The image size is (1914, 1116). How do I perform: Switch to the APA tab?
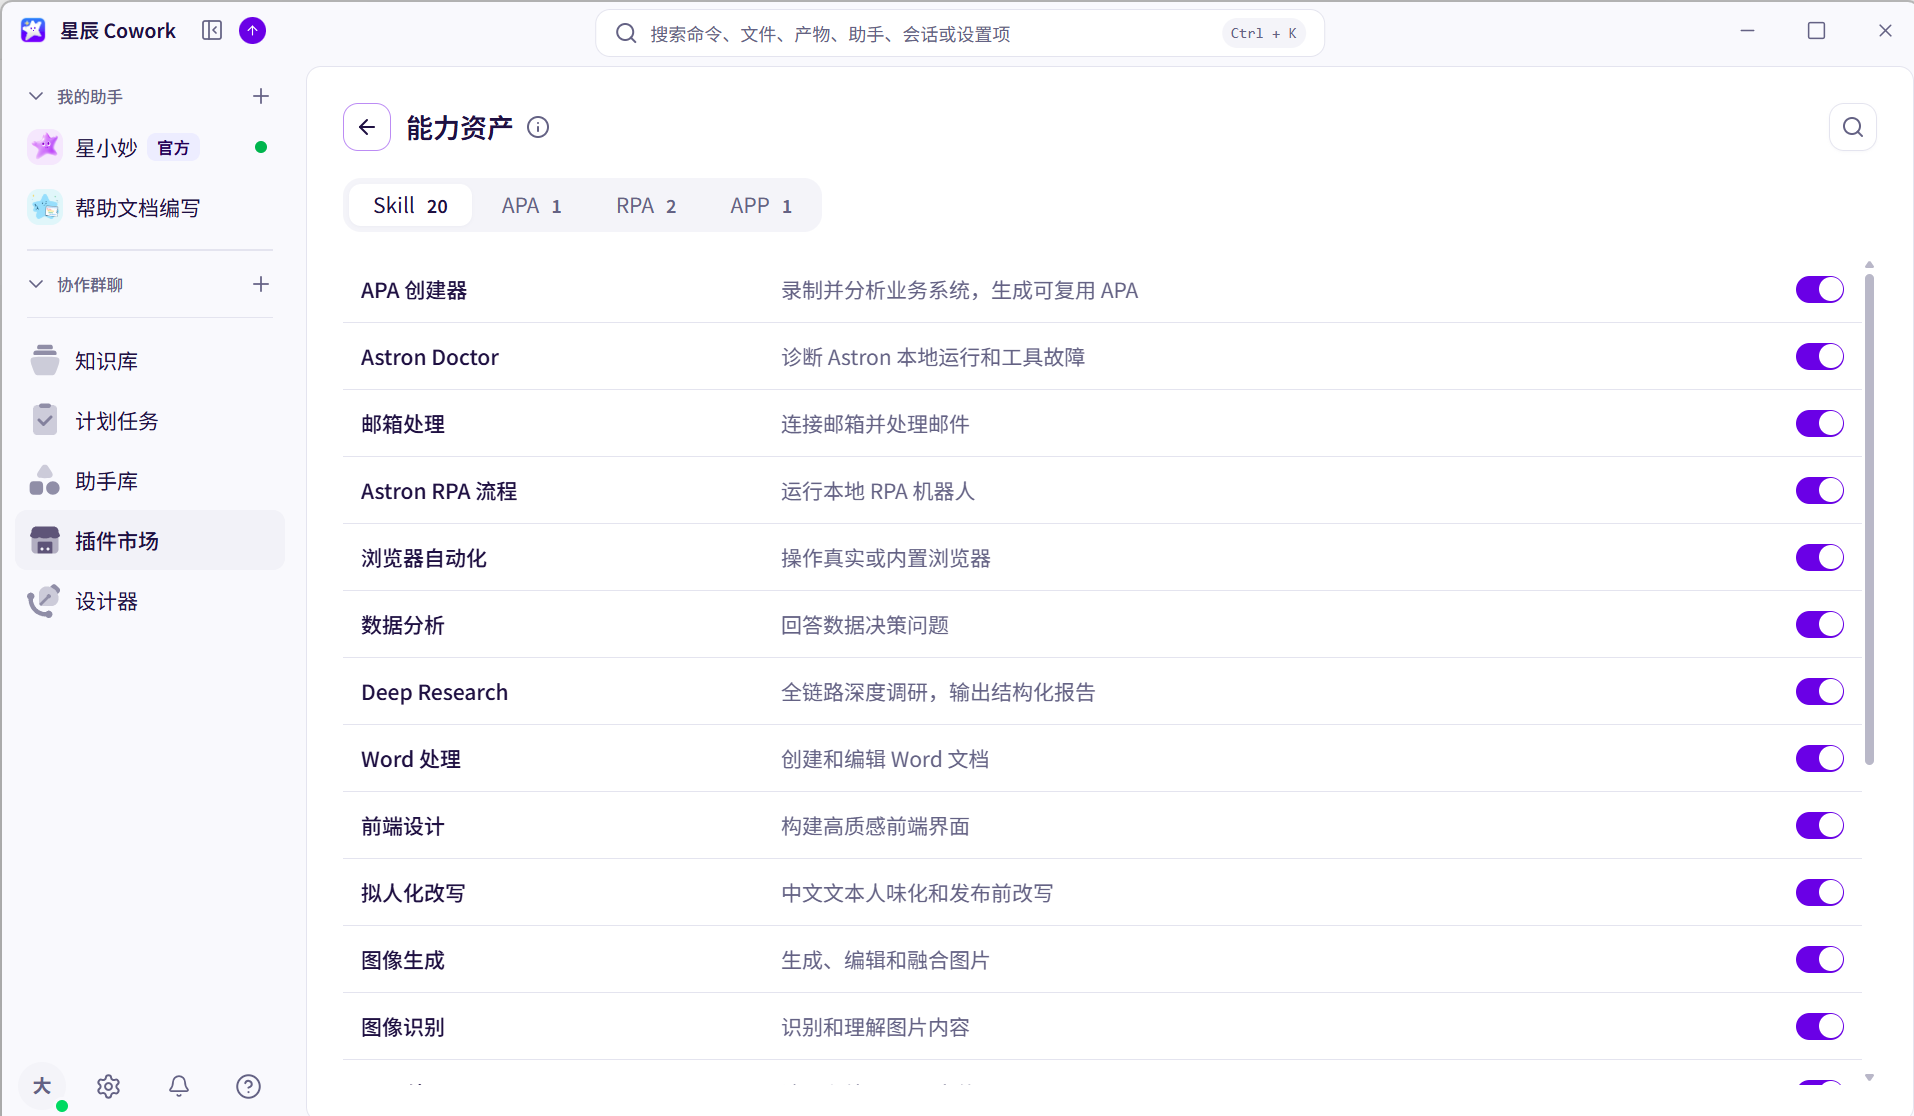[531, 205]
